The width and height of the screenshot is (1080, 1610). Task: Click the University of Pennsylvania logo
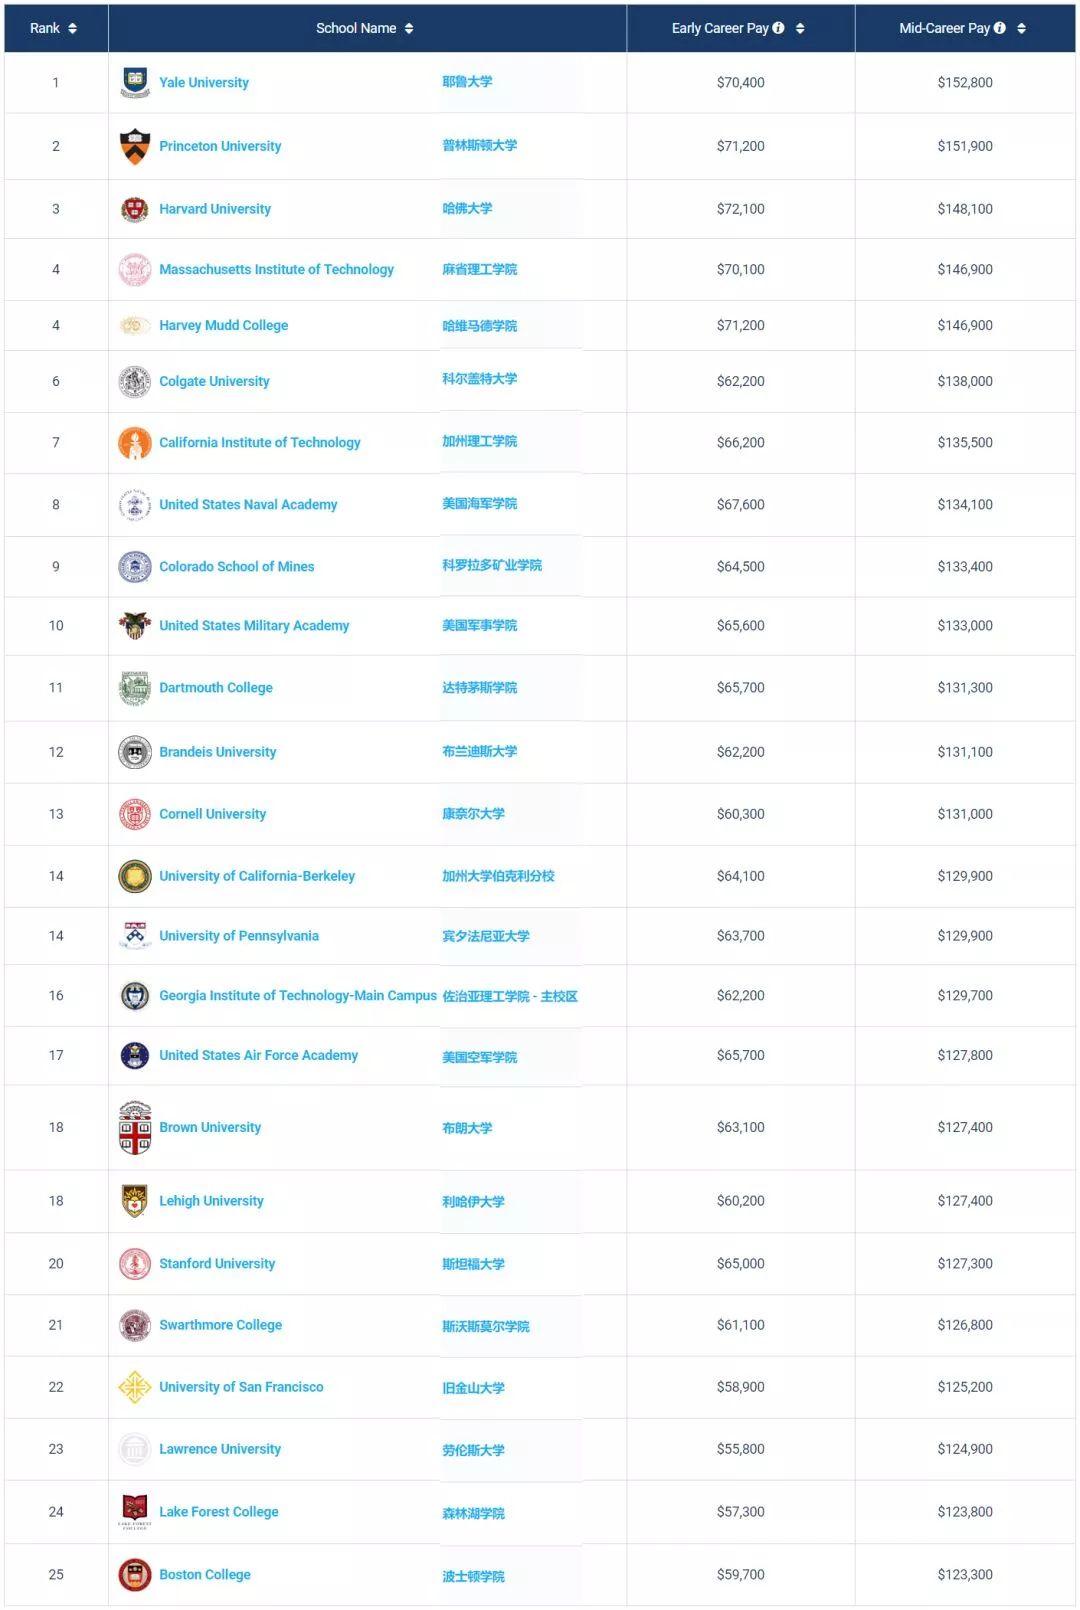pos(135,936)
